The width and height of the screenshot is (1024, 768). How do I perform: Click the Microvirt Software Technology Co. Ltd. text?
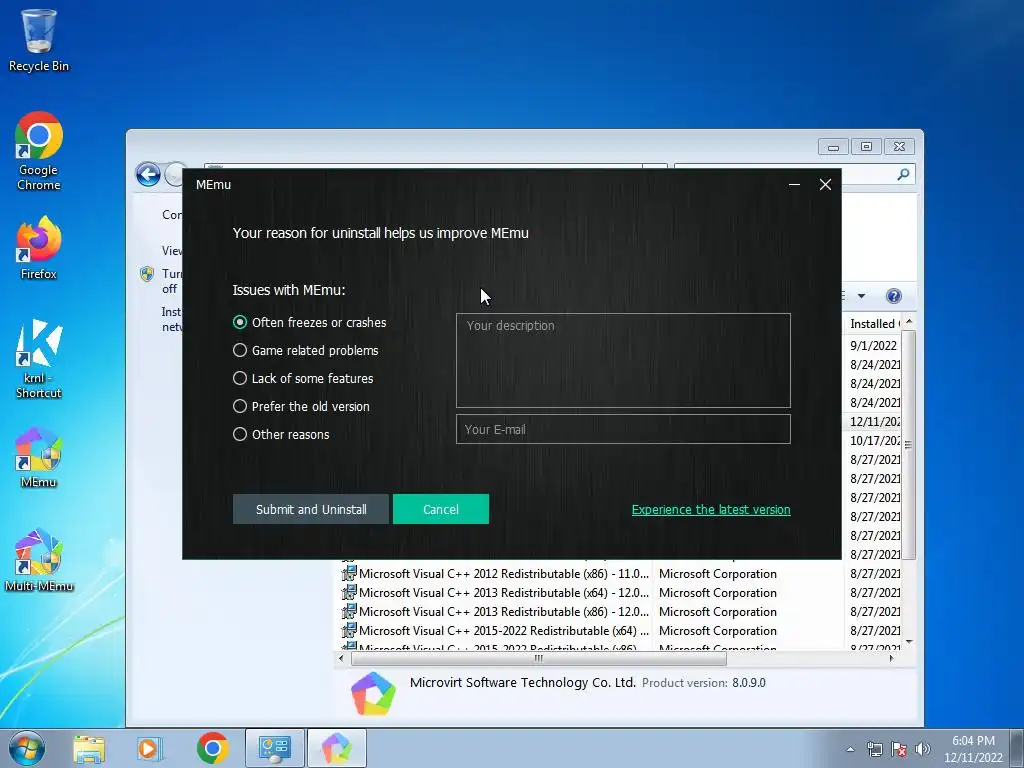[522, 682]
